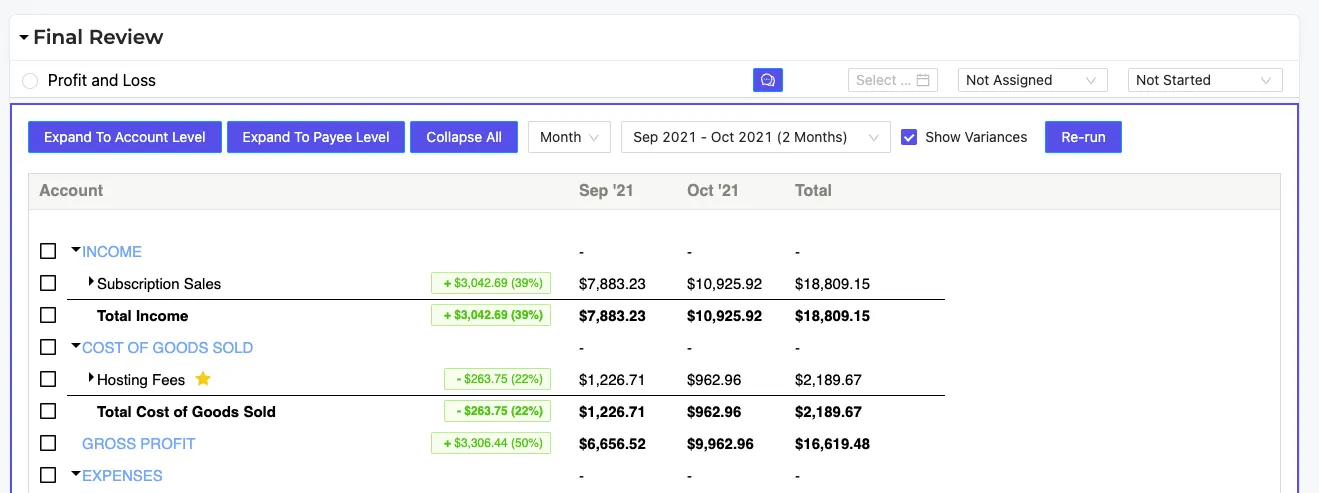
Task: Open the Month period dropdown
Action: (x=569, y=137)
